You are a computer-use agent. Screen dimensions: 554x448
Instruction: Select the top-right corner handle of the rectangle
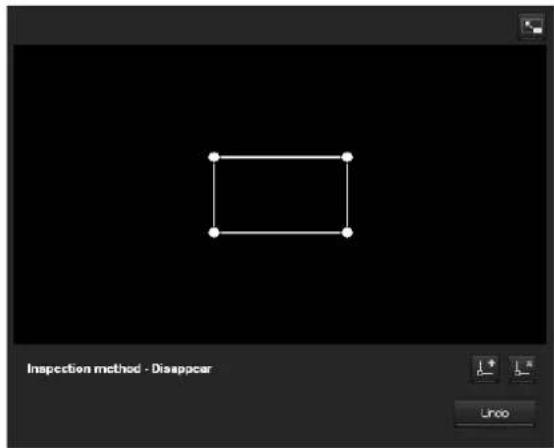point(347,157)
